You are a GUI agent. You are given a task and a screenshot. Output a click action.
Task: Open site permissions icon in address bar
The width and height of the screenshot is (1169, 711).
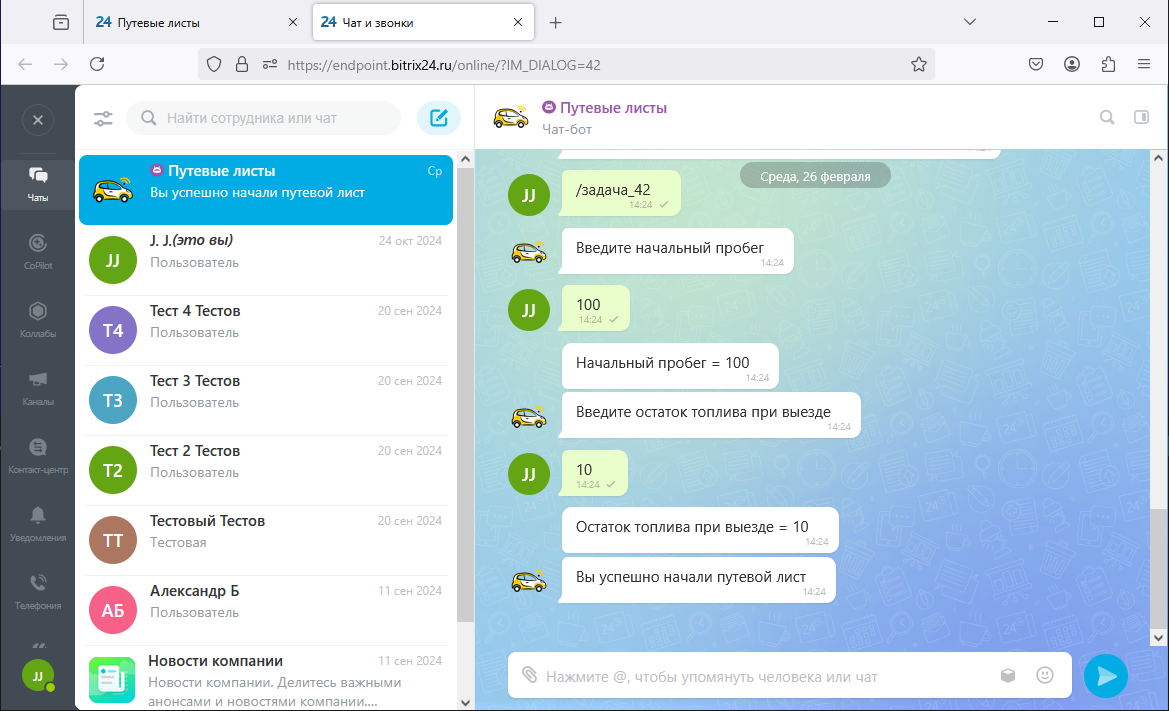270,65
